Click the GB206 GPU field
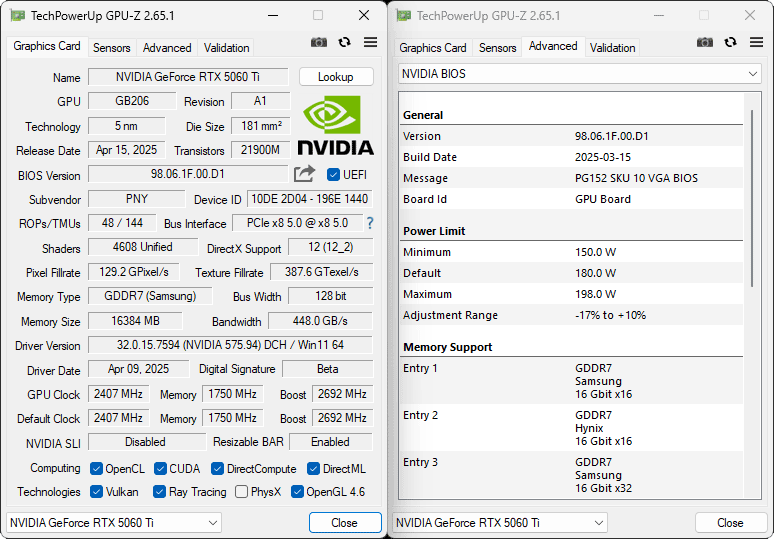 tap(132, 101)
